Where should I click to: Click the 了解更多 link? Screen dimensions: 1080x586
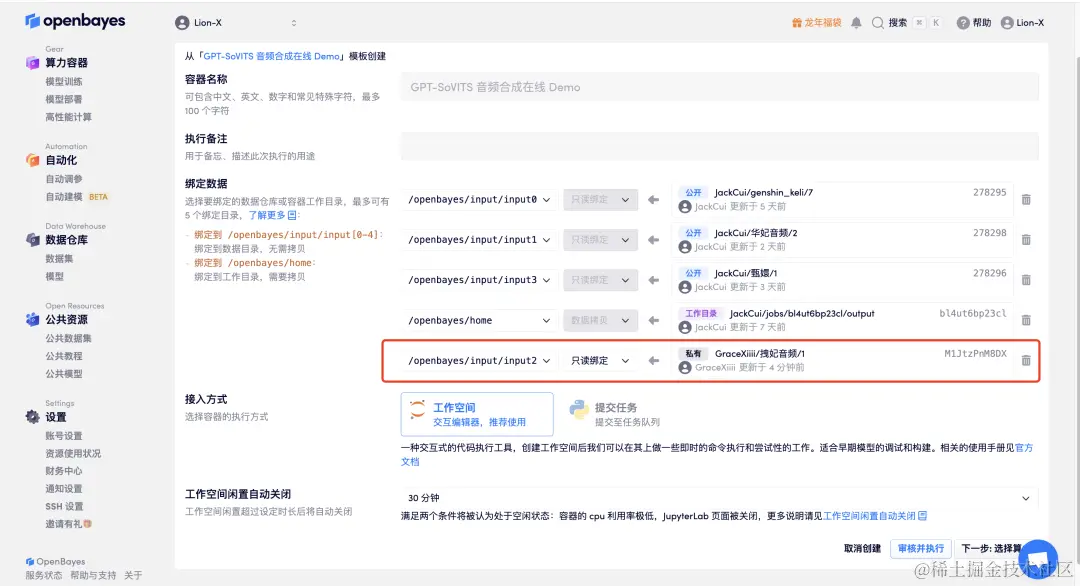272,216
